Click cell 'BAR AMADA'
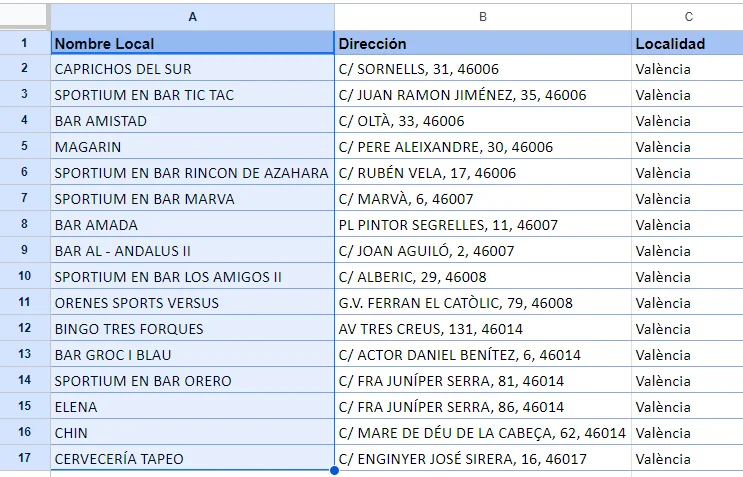Image resolution: width=743 pixels, height=477 pixels. (192, 225)
